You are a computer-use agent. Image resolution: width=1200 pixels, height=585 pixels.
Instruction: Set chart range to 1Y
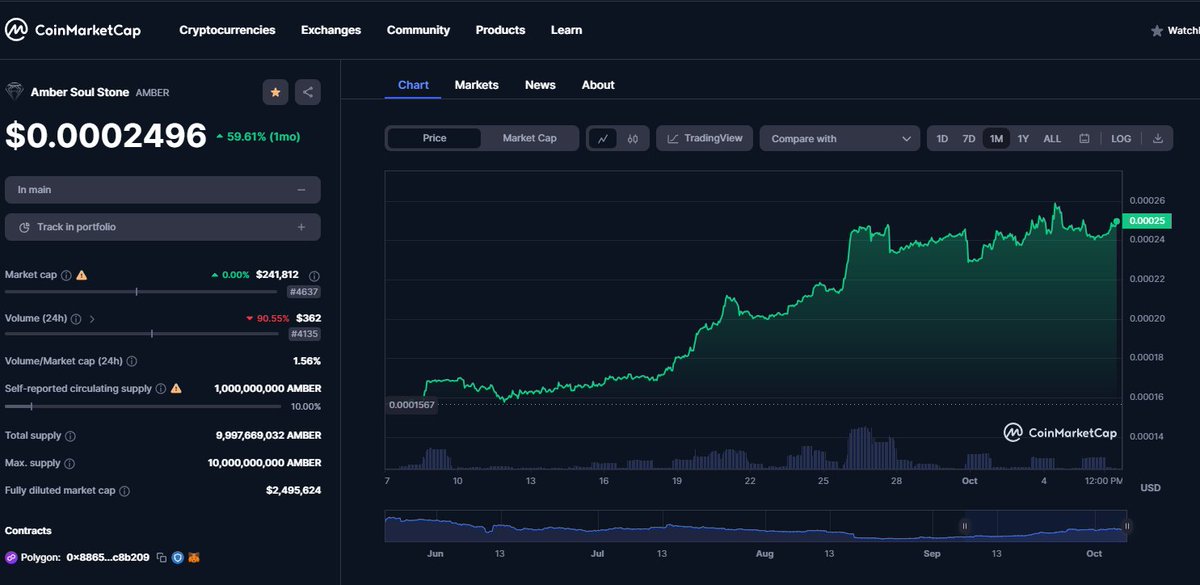click(1023, 139)
